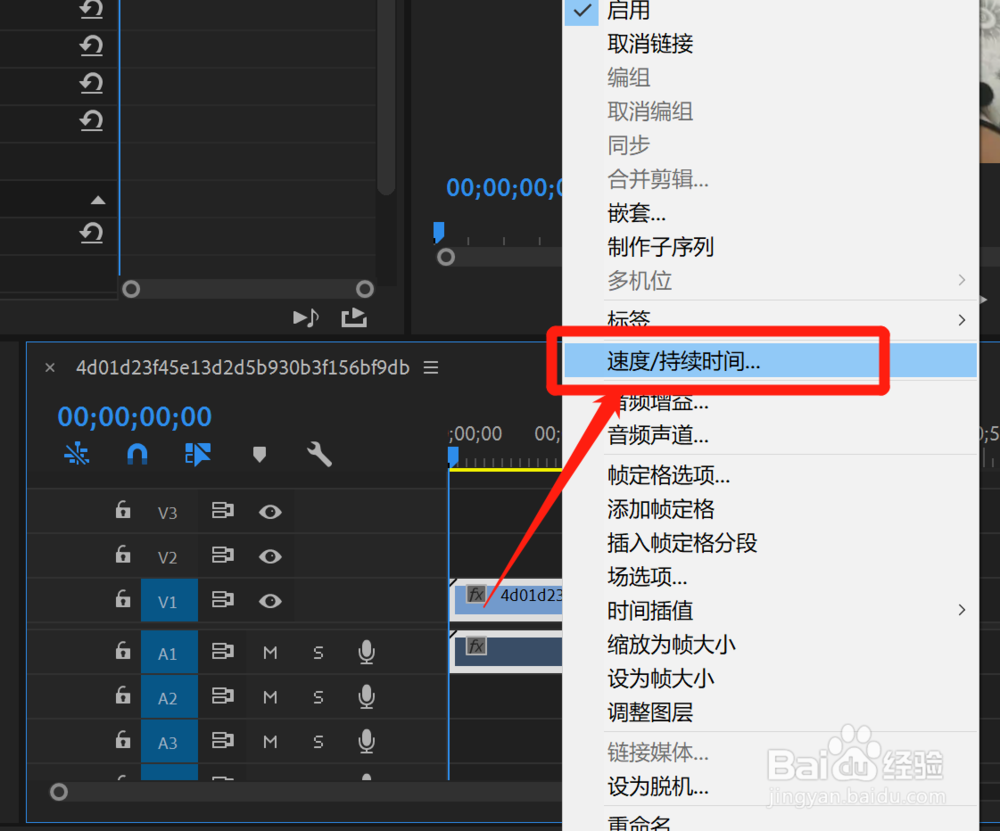
Task: Collapse effect group with up triangle
Action: click(98, 200)
